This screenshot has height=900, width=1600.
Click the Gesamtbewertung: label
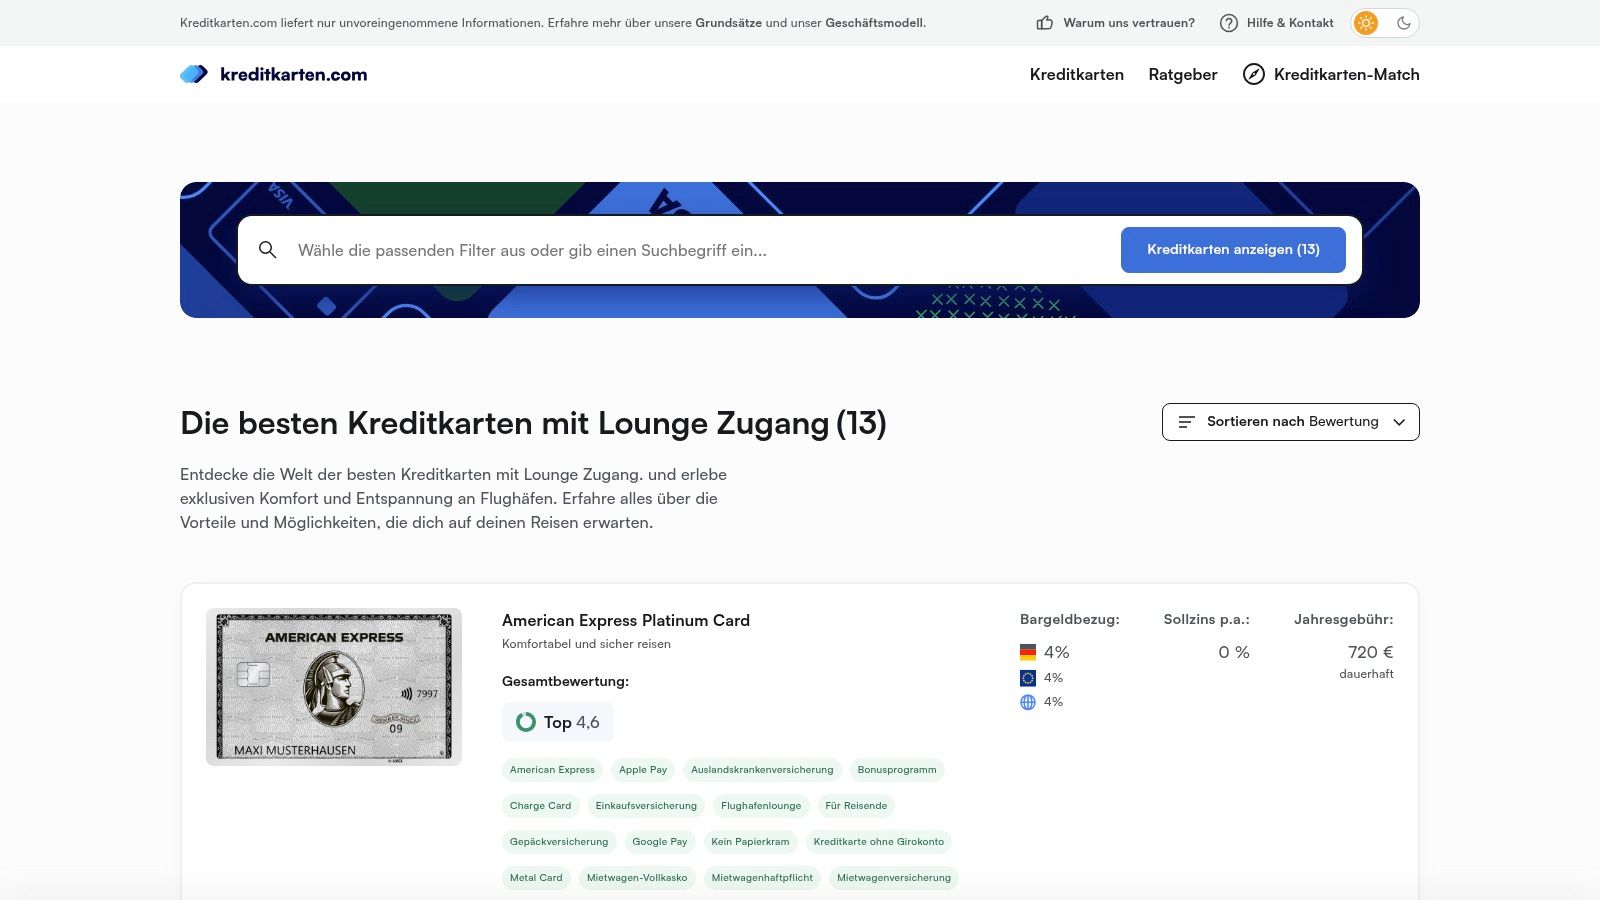click(x=565, y=681)
